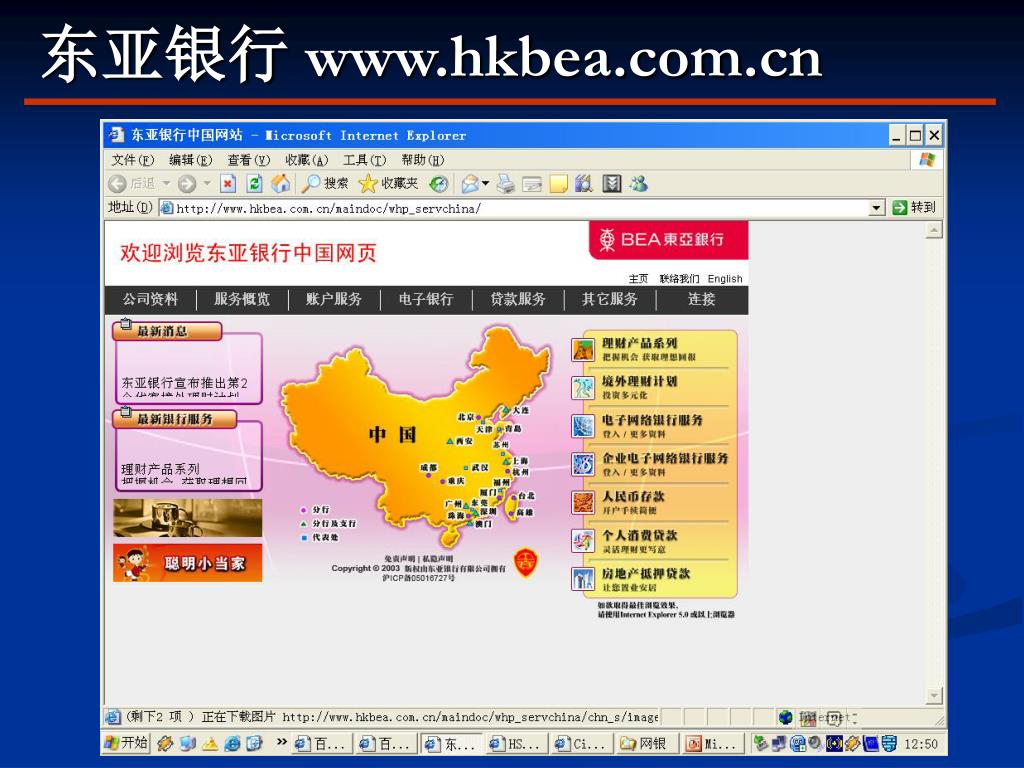This screenshot has width=1024, height=768.
Task: Select 服务概览 in site navigation
Action: click(x=242, y=299)
